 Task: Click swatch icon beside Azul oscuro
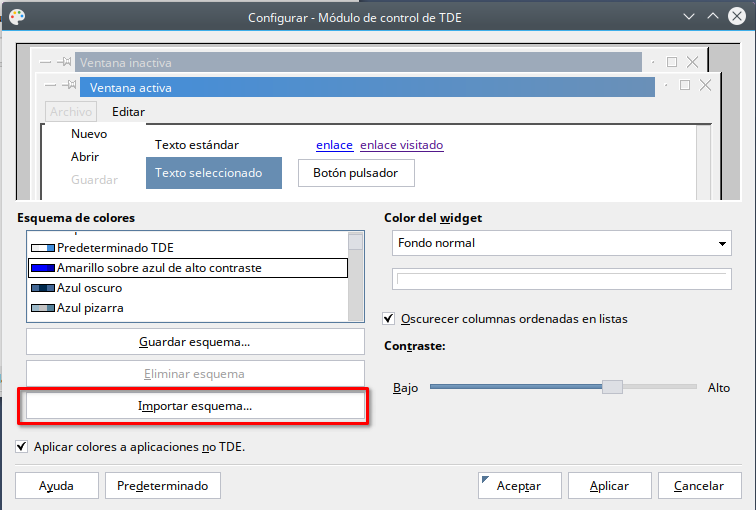click(x=43, y=288)
